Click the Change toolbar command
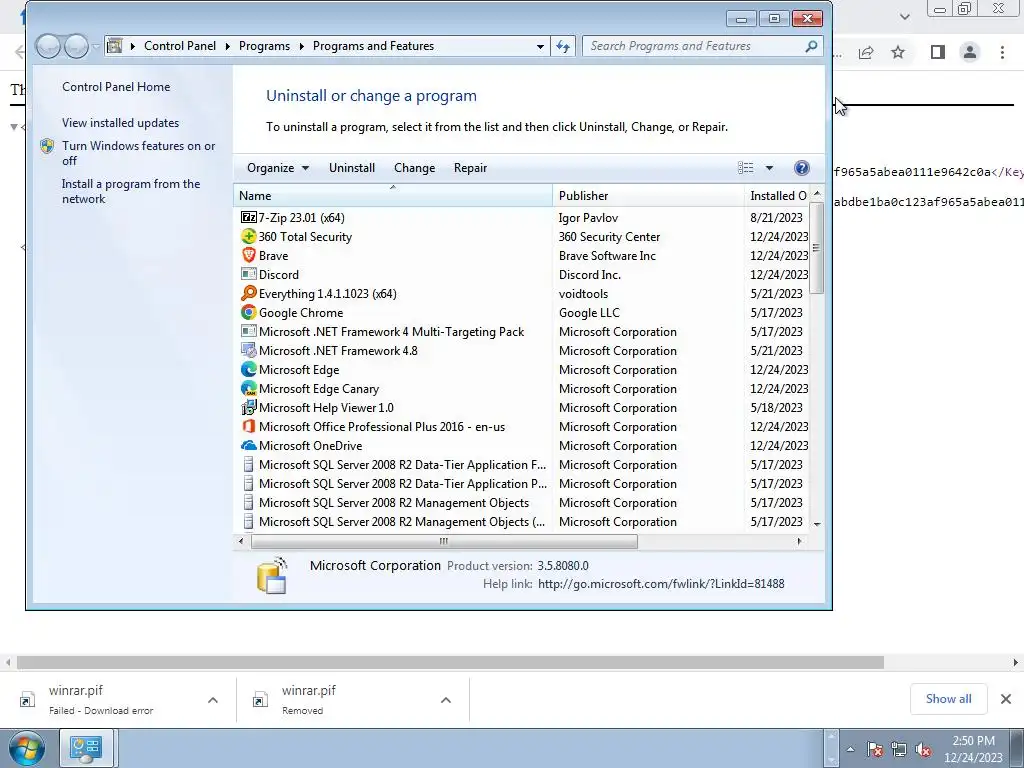Screen dimensions: 1024x768 click(x=415, y=168)
